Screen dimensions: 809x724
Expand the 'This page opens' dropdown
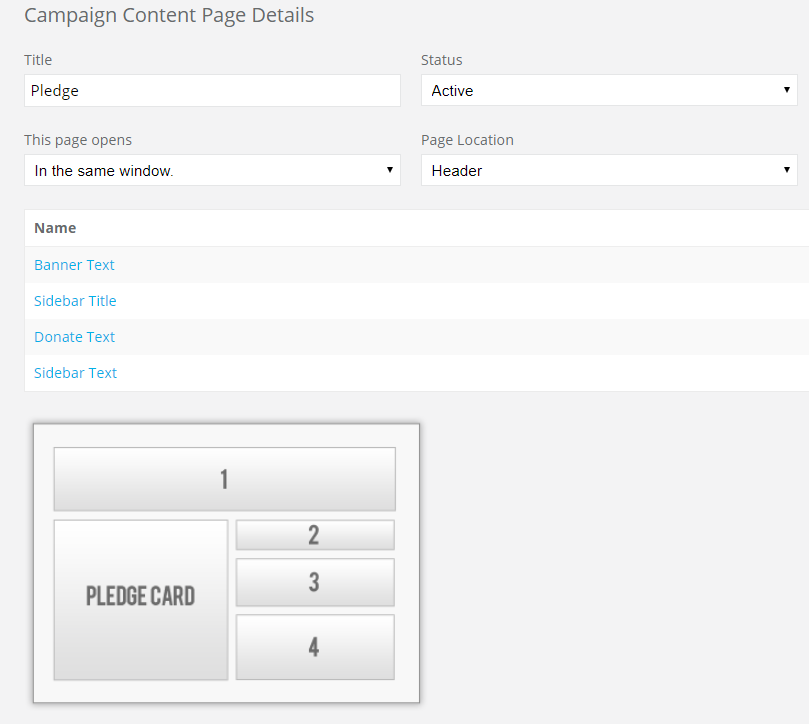coord(212,170)
